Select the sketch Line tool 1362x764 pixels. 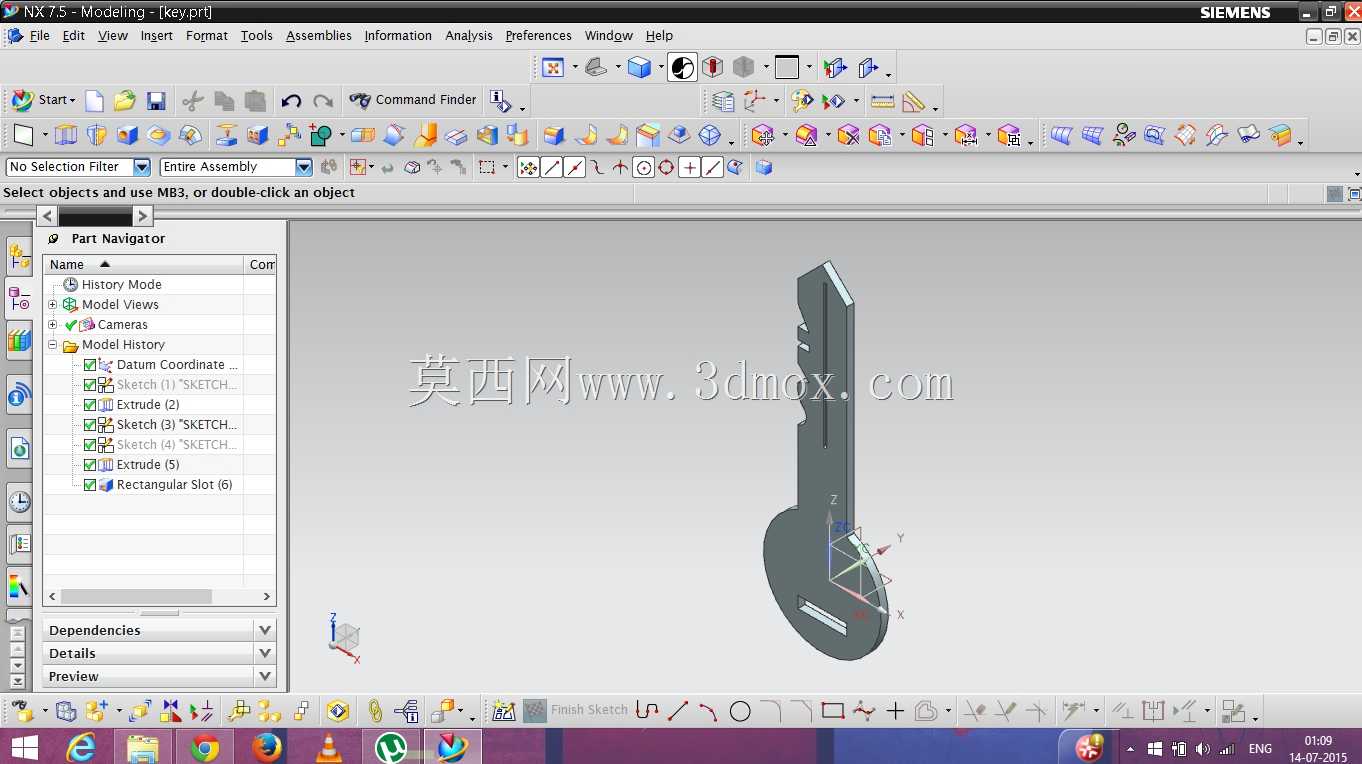678,711
